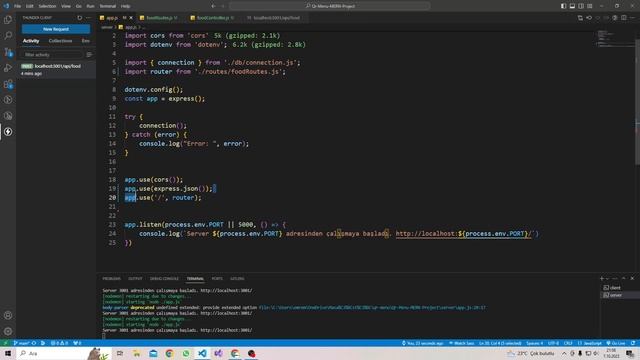
Task: Select the client terminal
Action: click(x=619, y=288)
